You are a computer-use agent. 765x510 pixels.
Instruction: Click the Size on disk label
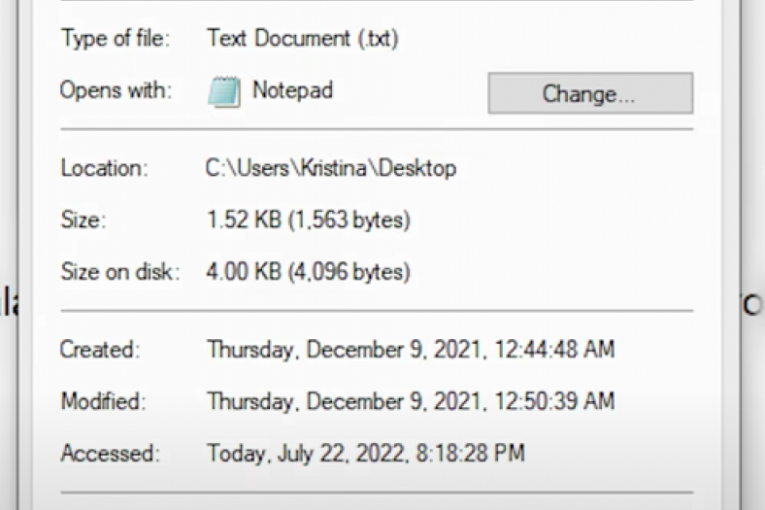pyautogui.click(x=120, y=272)
